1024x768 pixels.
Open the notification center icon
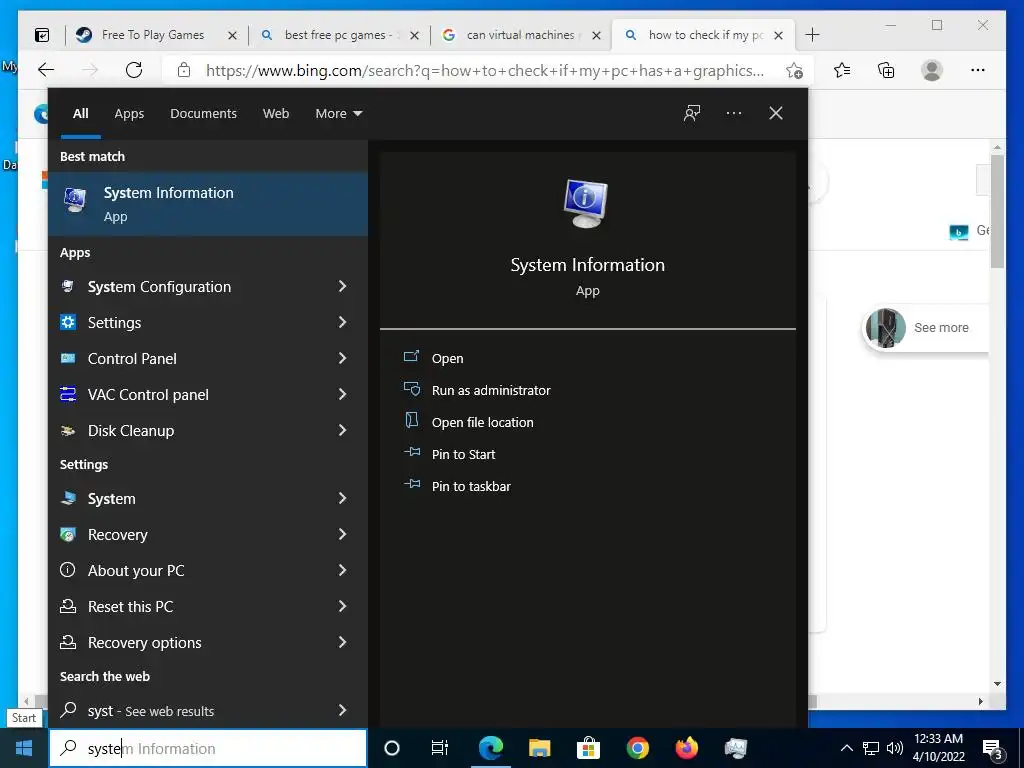993,749
